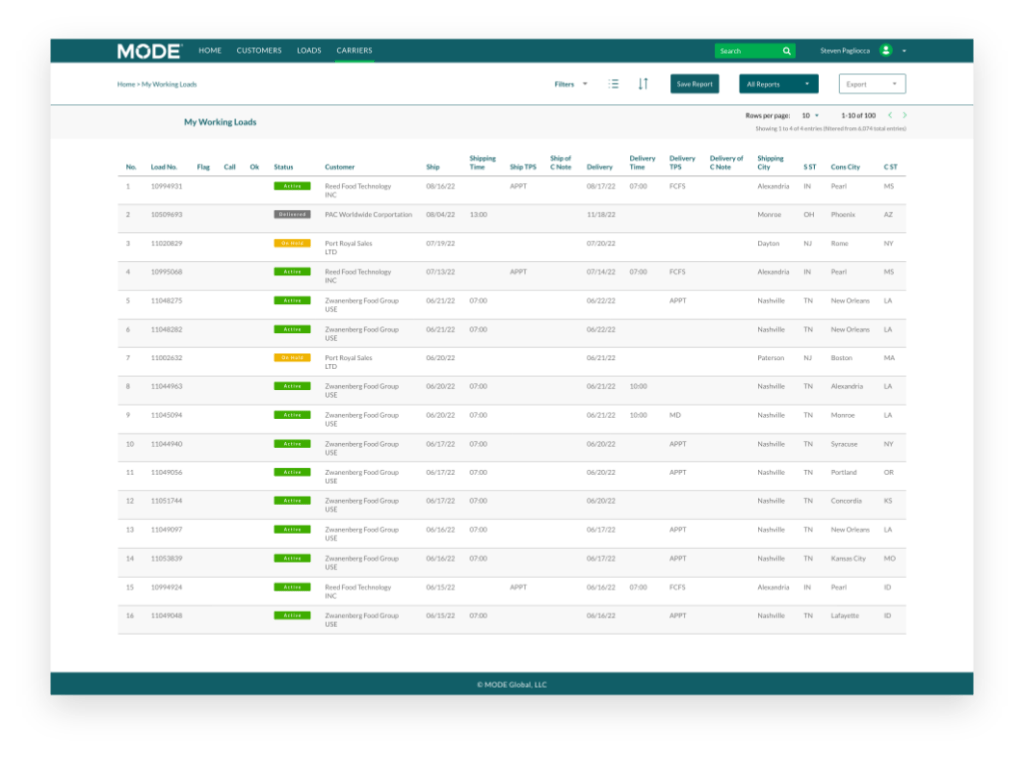Viewport: 1024px width, 757px height.
Task: Click the Delivered status badge in row 2
Action: click(292, 214)
